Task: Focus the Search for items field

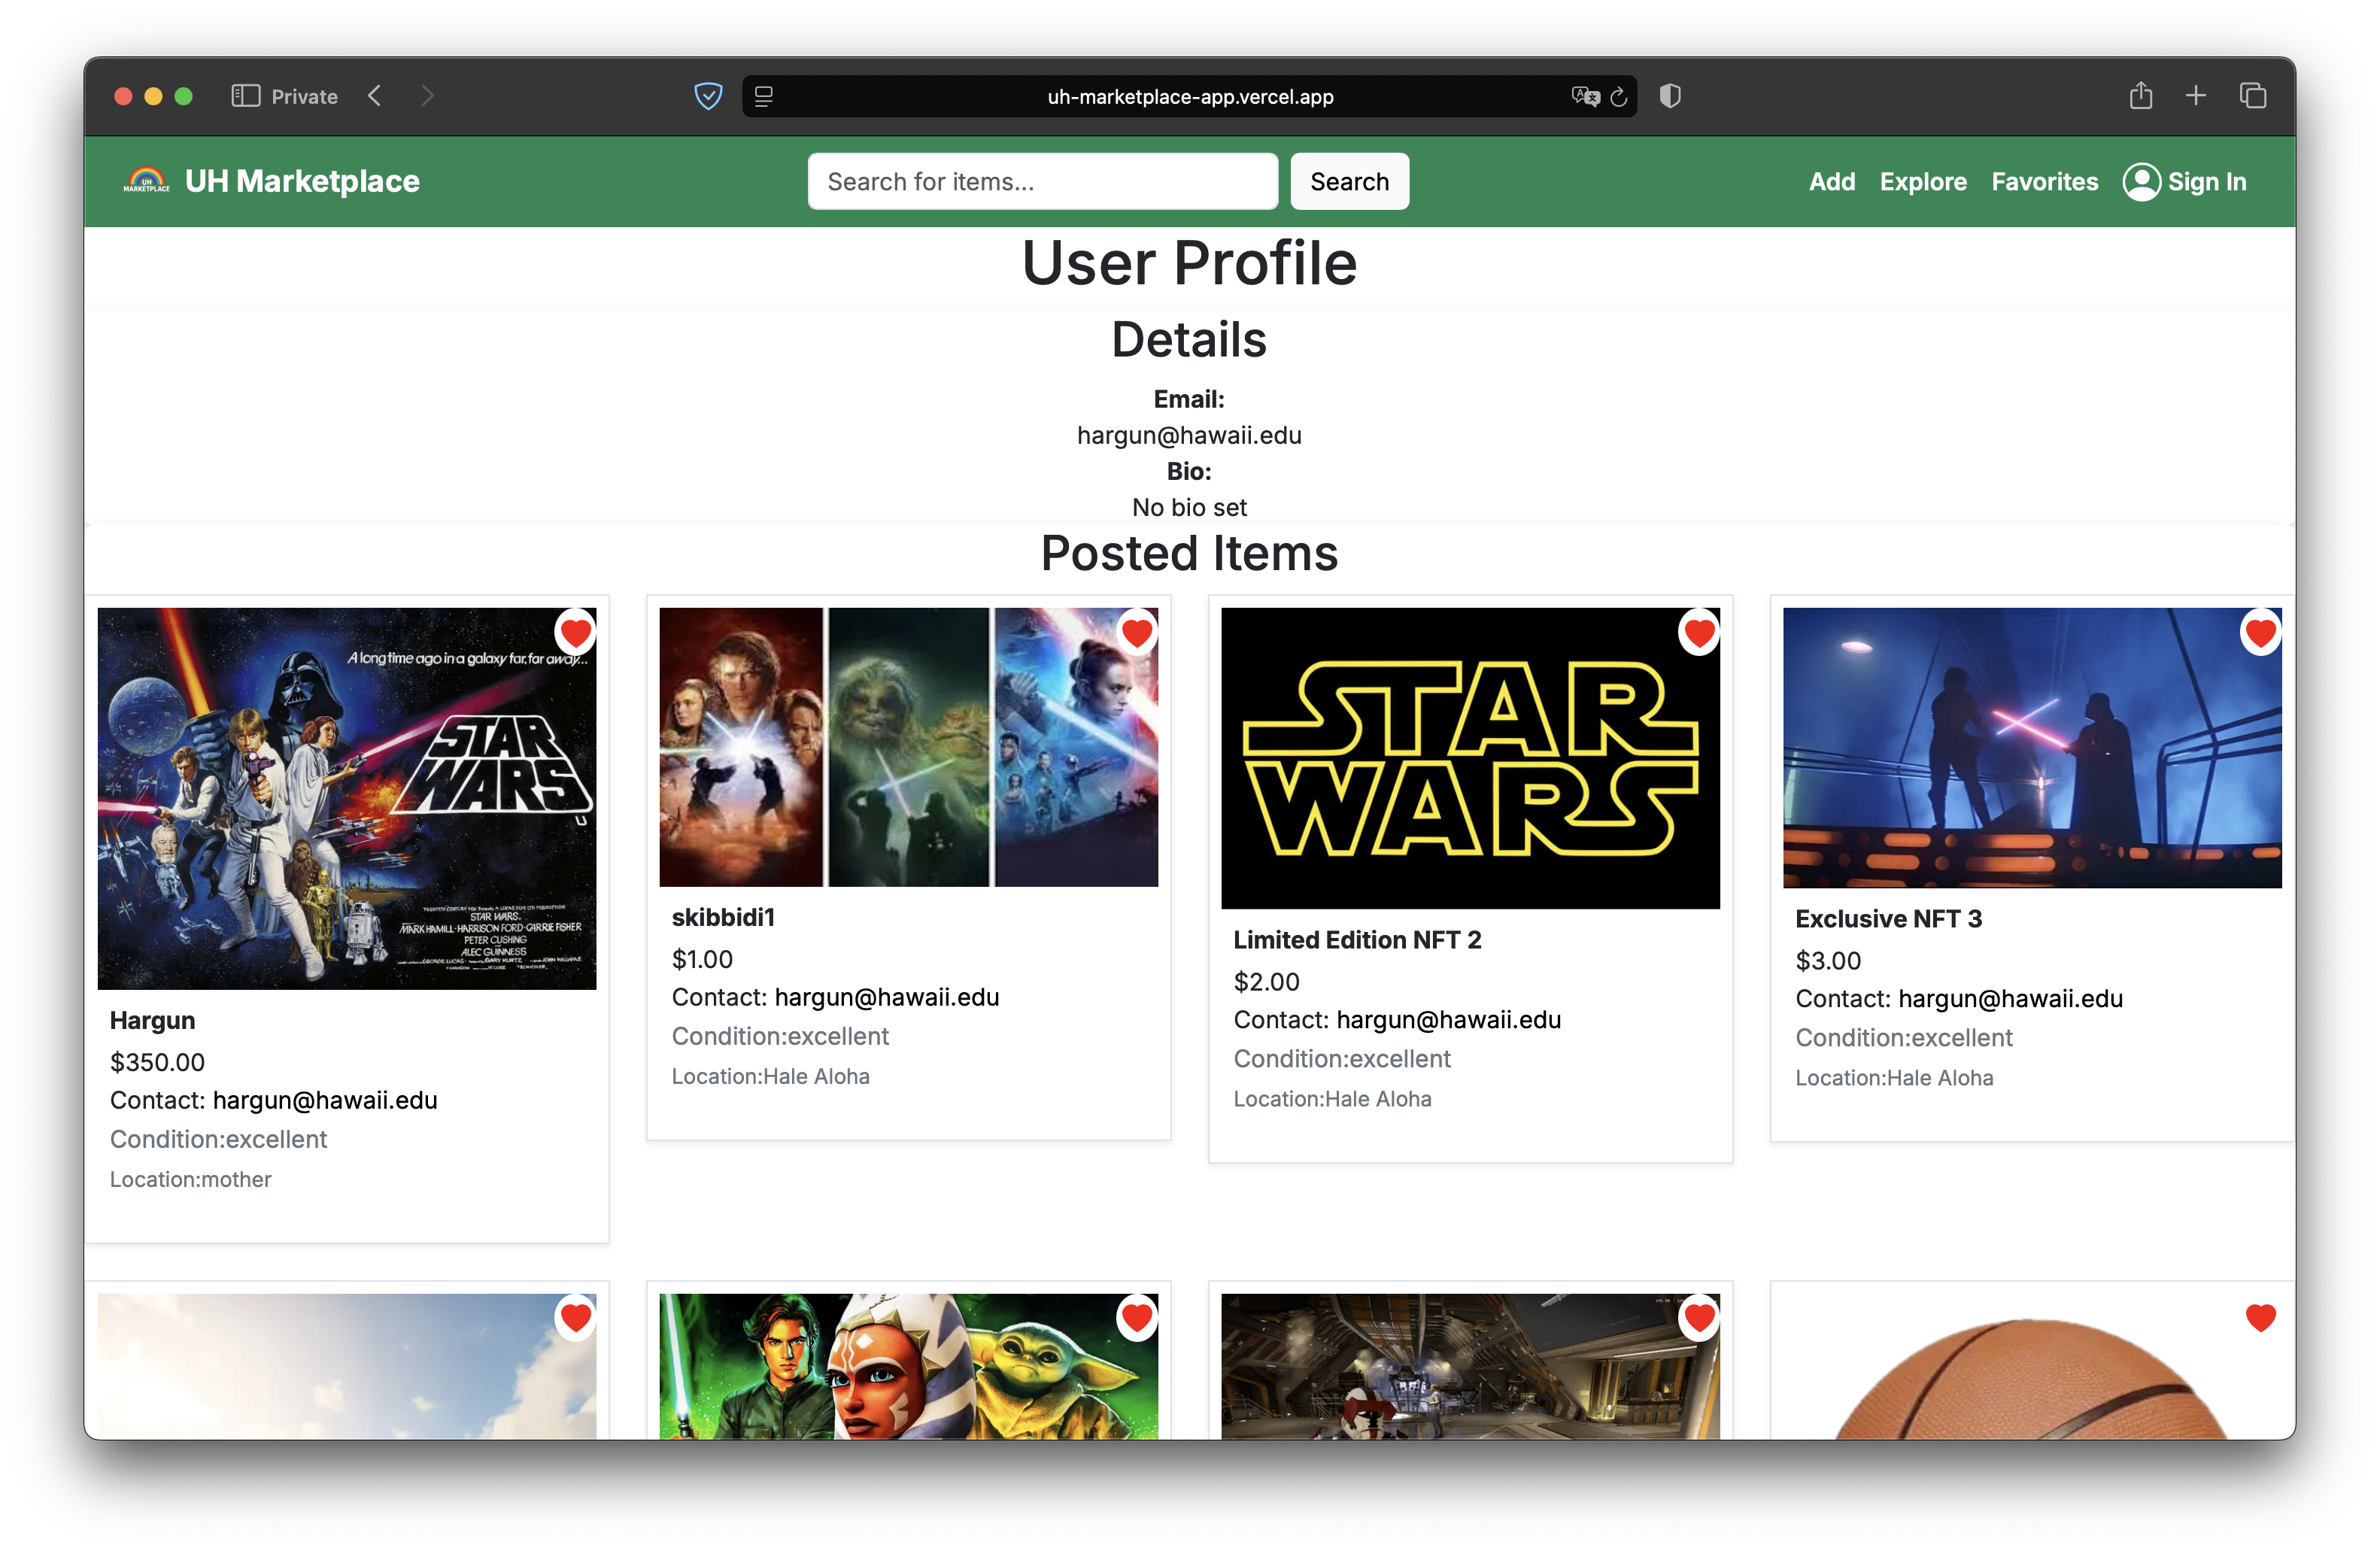Action: [1042, 181]
